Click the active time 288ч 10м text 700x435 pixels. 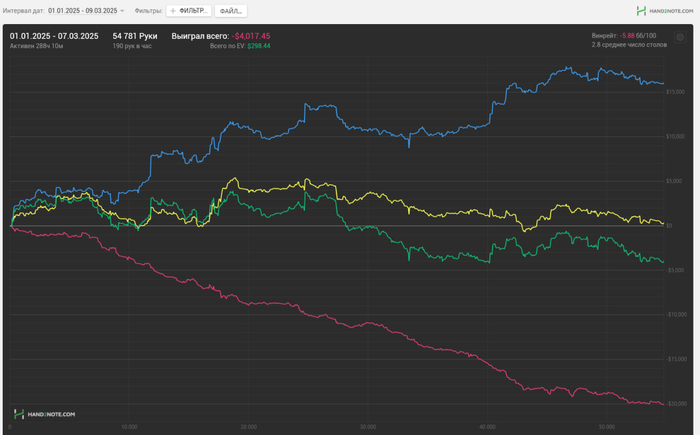(x=35, y=46)
